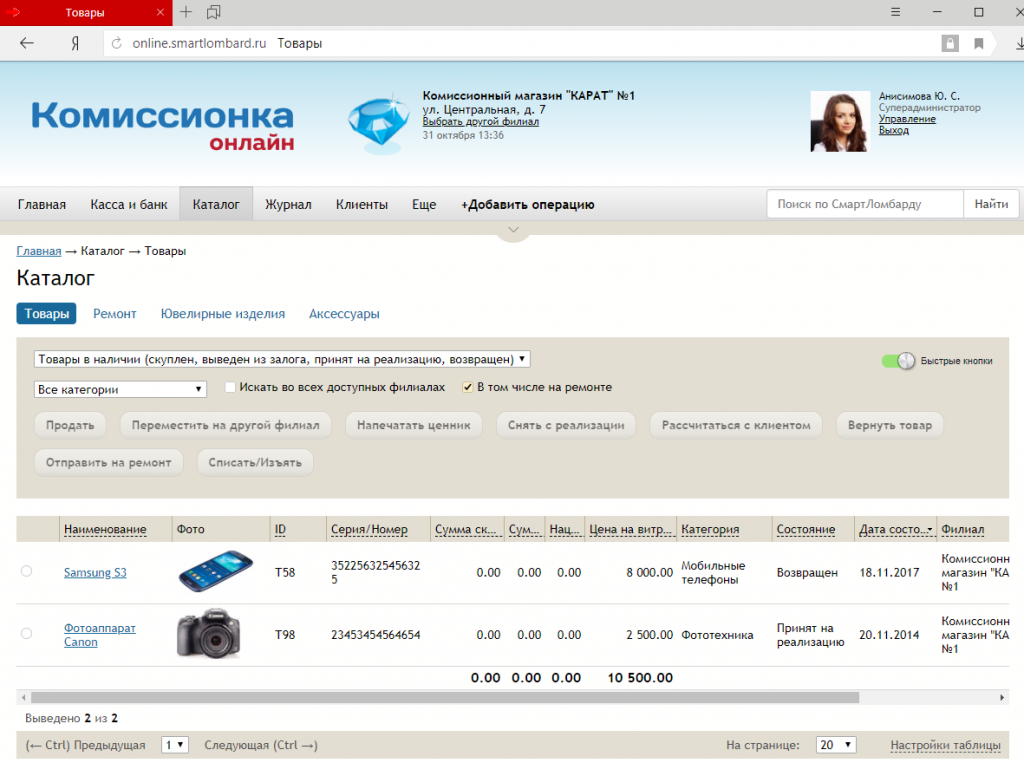Sort by the Состояние column header
Viewport: 1024px width, 763px height.
pos(806,529)
